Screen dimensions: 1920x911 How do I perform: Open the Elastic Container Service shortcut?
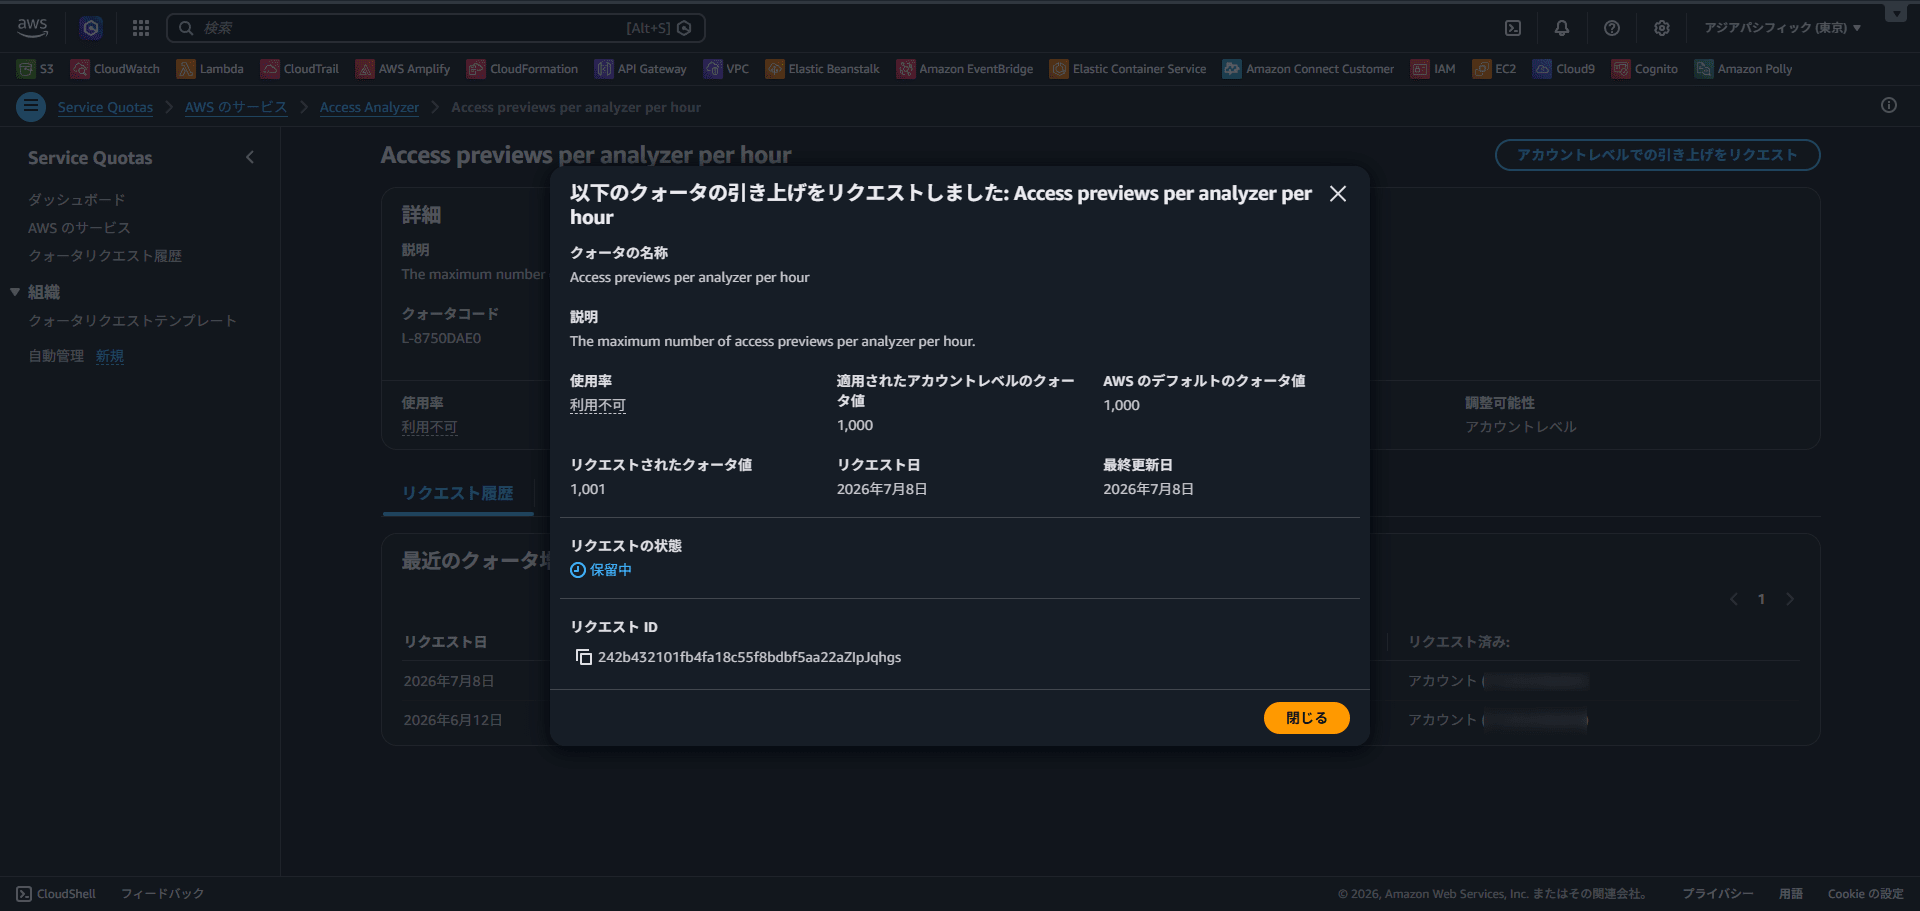(x=1128, y=69)
